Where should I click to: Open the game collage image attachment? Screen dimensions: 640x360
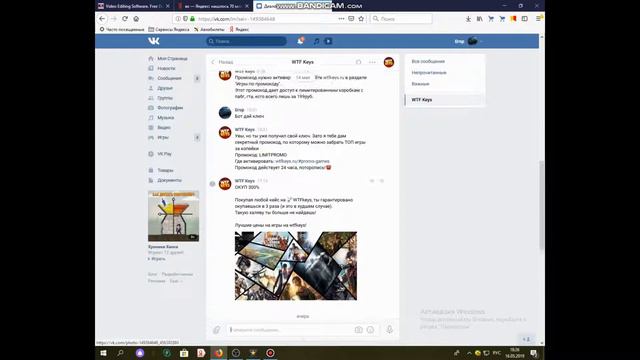296,266
